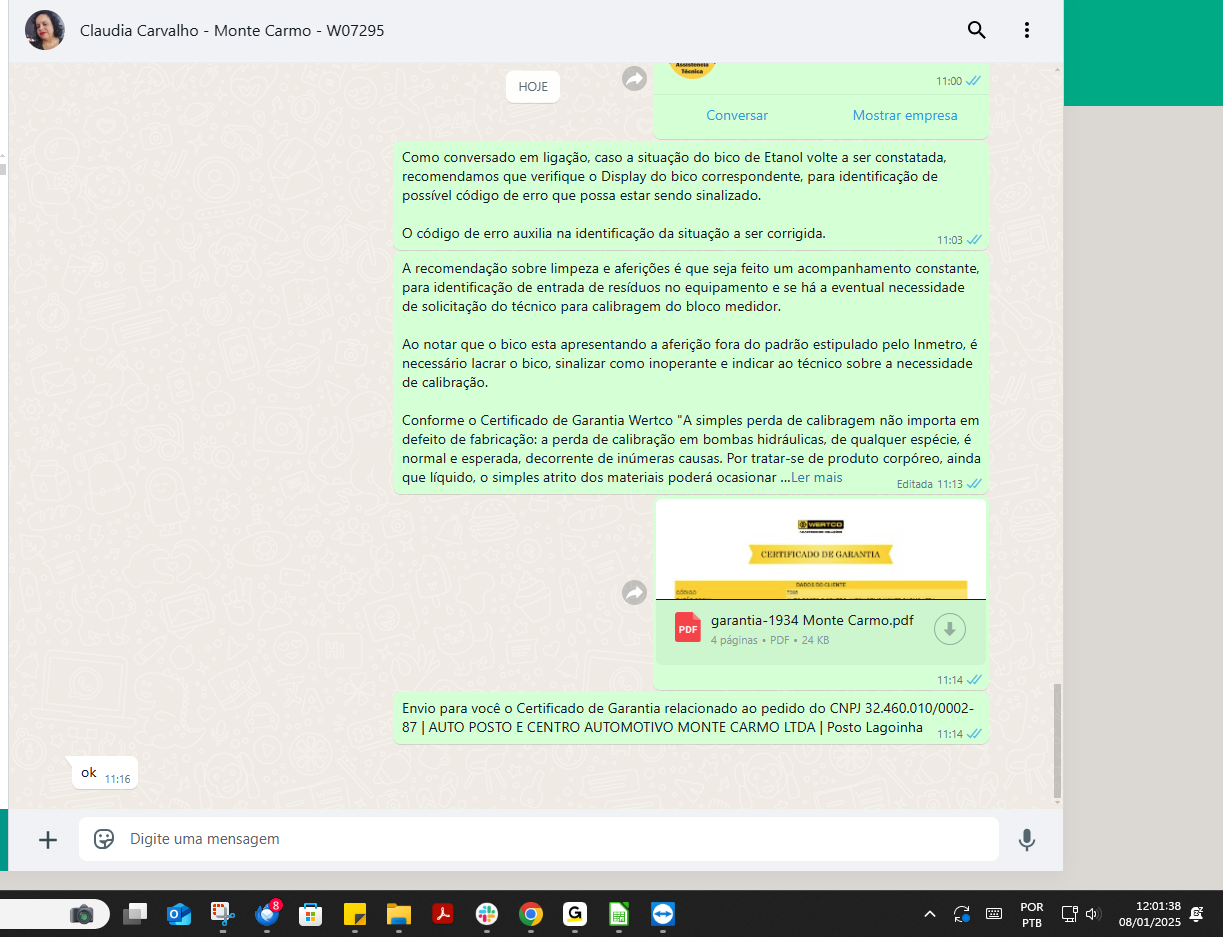Image resolution: width=1223 pixels, height=937 pixels.
Task: Expand the message with Ler mais
Action: 818,477
